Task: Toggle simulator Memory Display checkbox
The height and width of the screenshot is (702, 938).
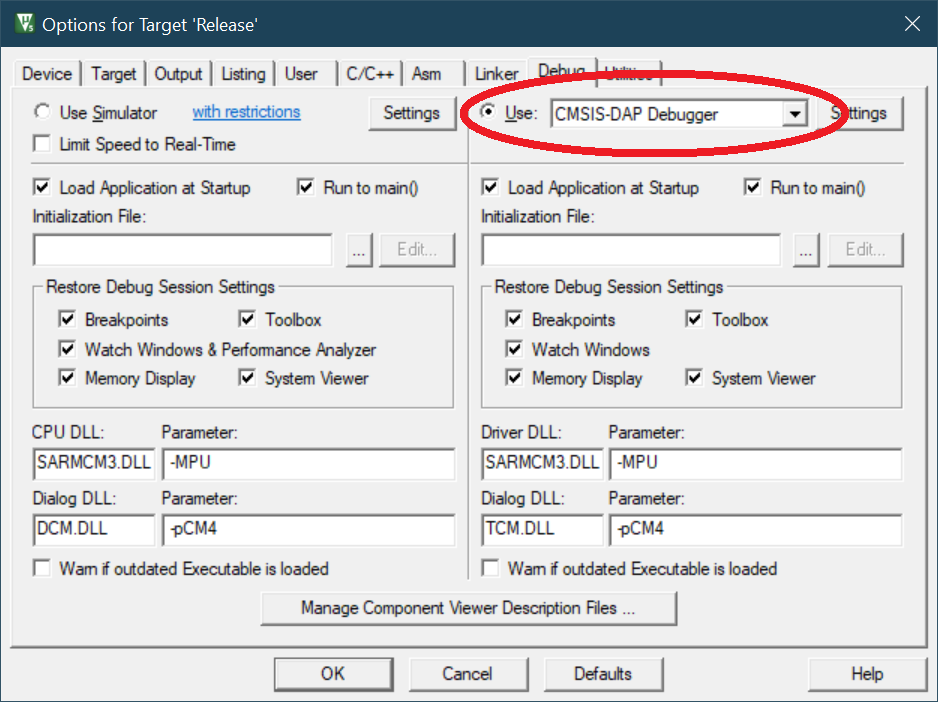Action: pos(67,378)
